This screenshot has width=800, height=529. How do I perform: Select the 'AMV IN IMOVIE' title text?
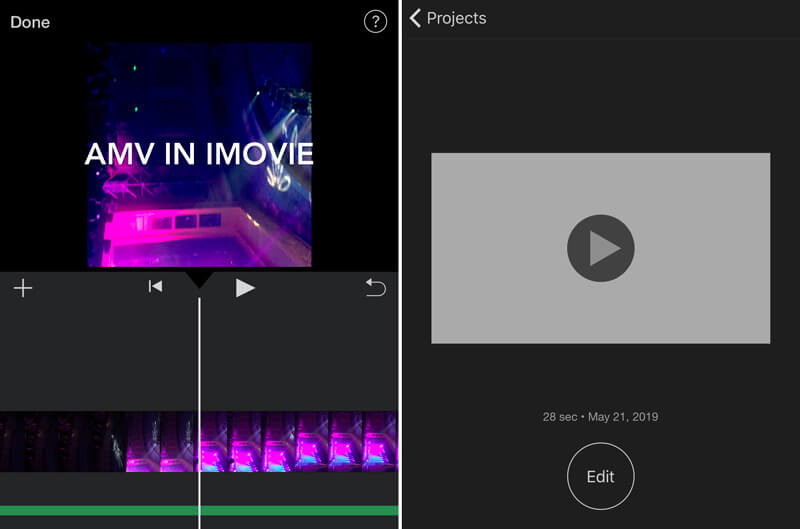[x=199, y=153]
